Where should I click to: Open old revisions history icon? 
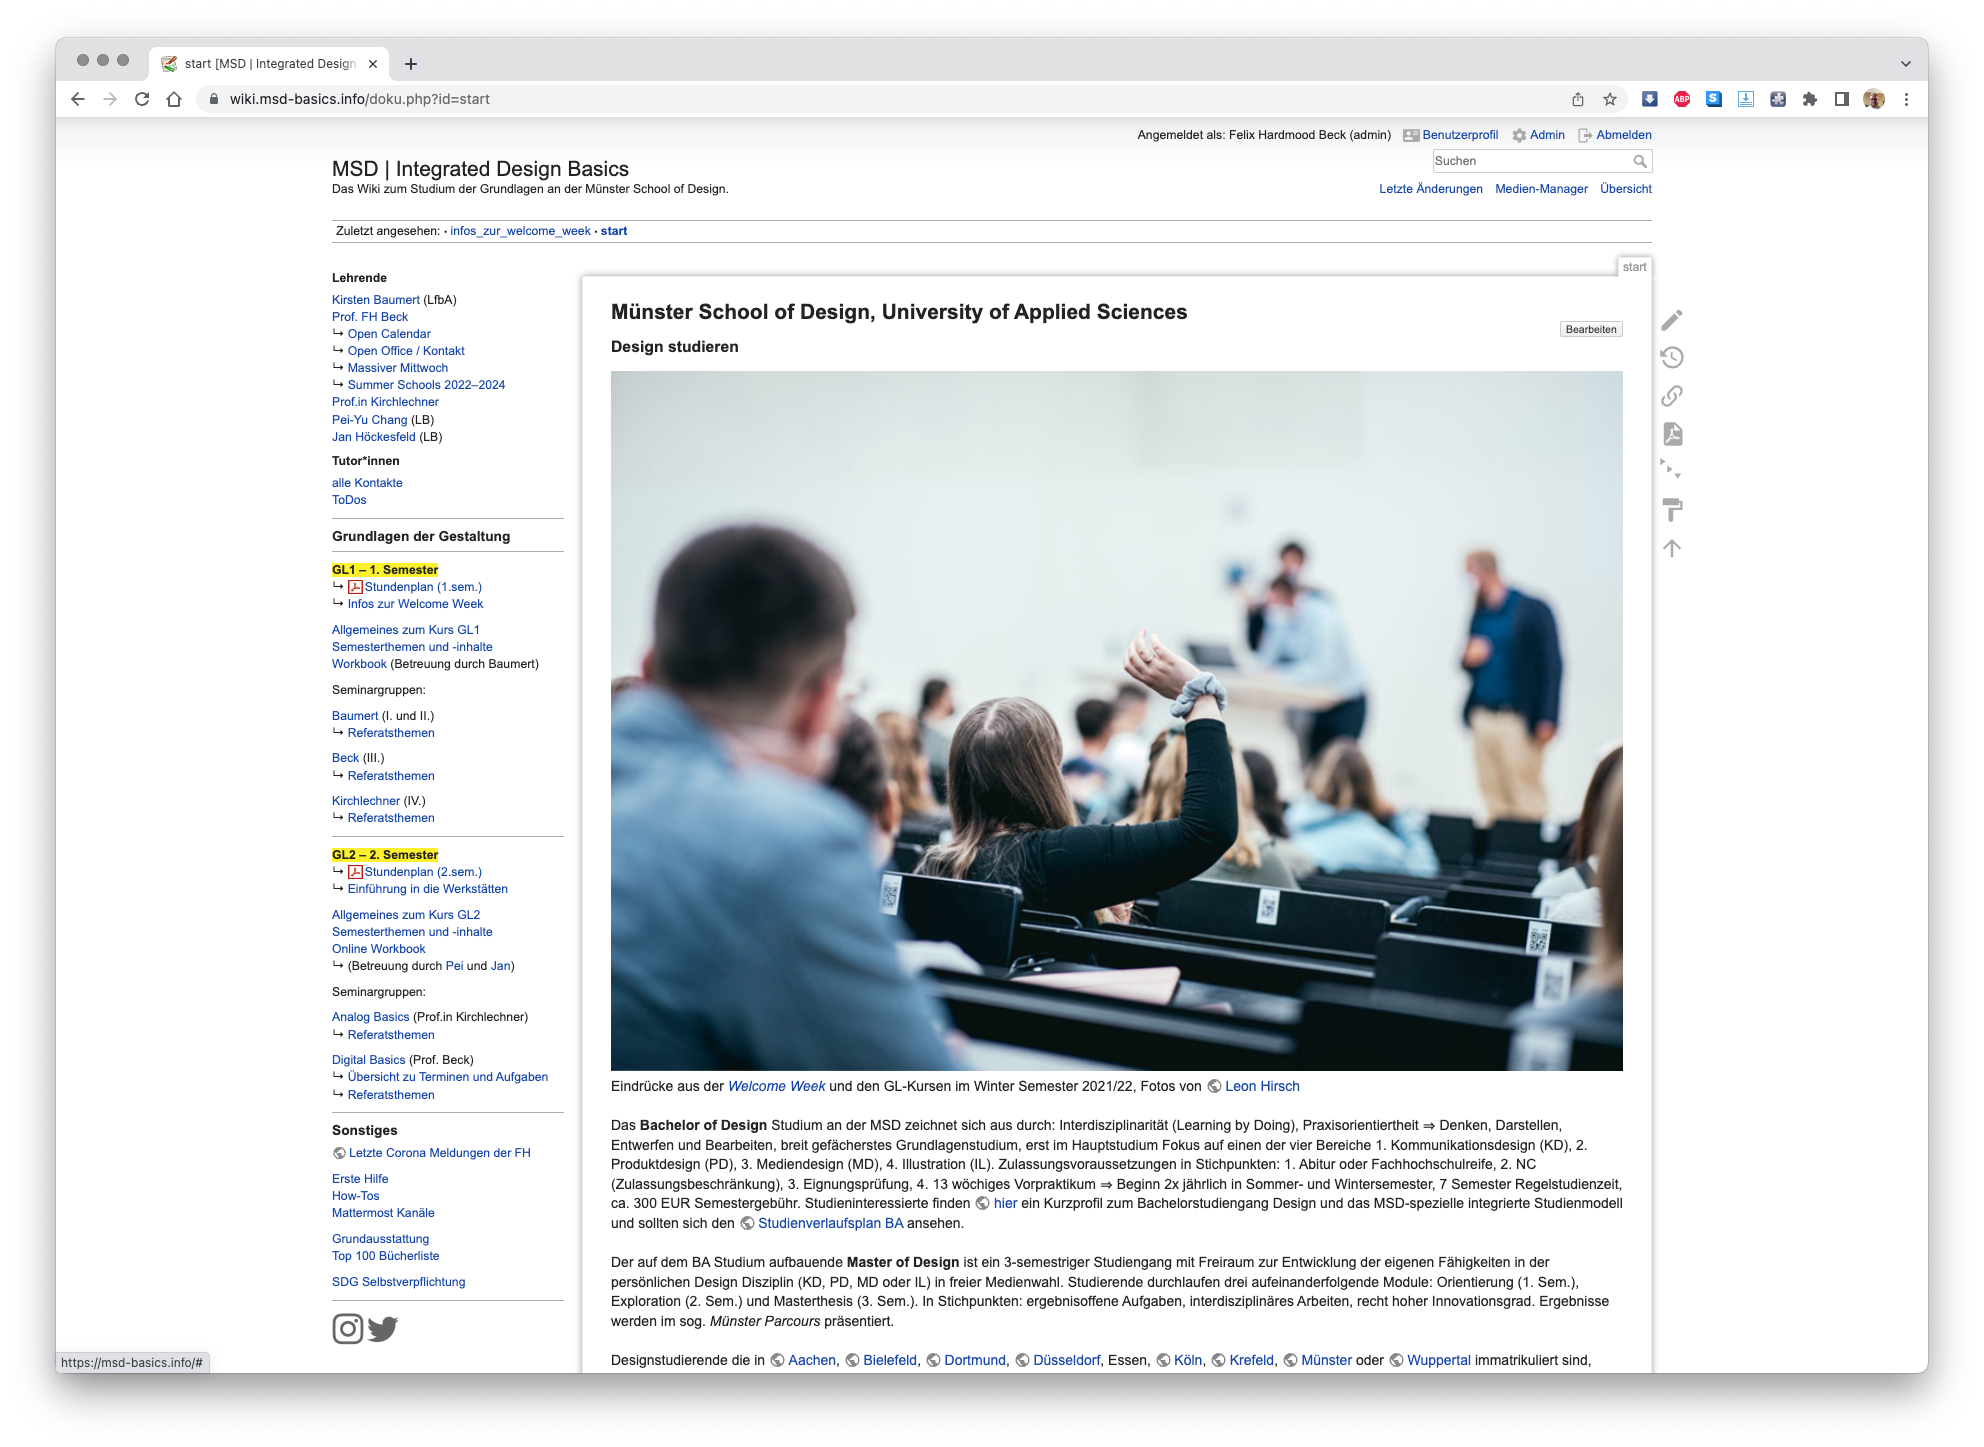pos(1672,358)
